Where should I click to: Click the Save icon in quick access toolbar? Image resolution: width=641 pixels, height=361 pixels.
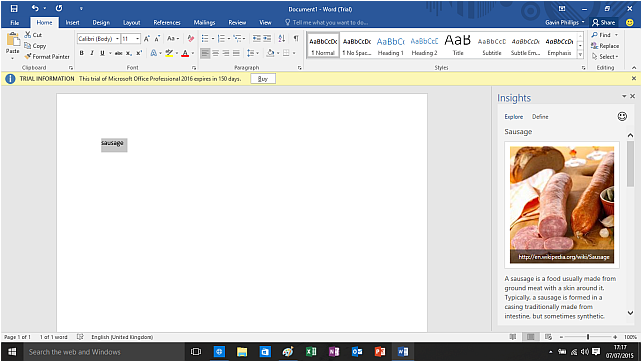(14, 9)
